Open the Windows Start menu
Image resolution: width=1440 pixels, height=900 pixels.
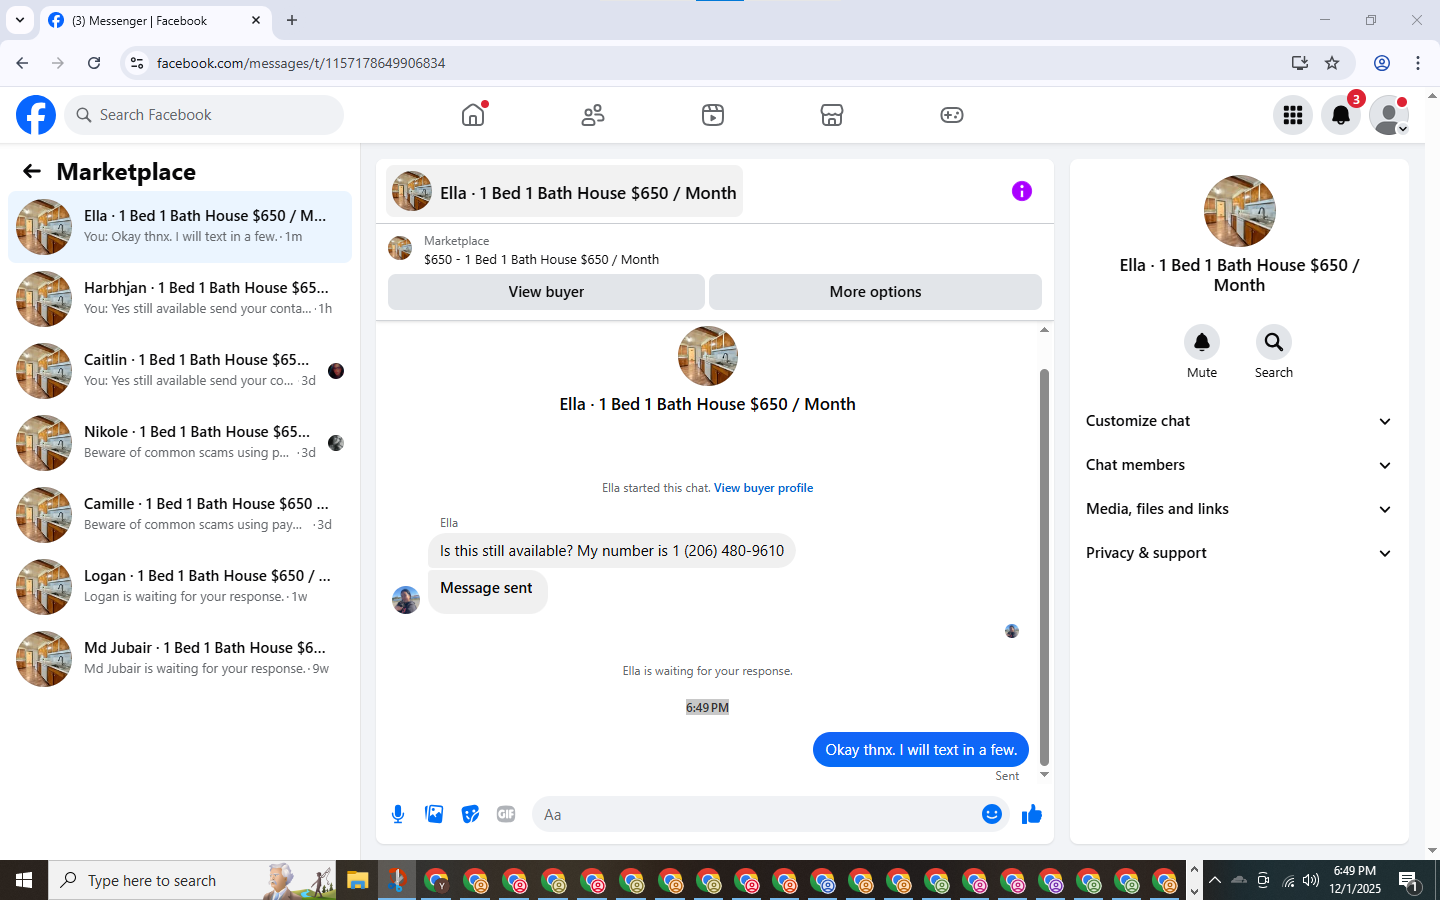click(24, 880)
